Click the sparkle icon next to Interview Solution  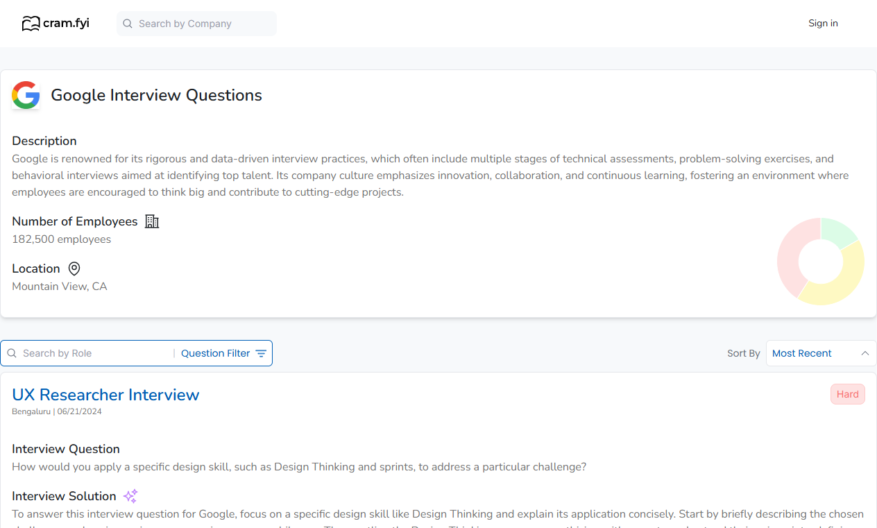tap(130, 496)
